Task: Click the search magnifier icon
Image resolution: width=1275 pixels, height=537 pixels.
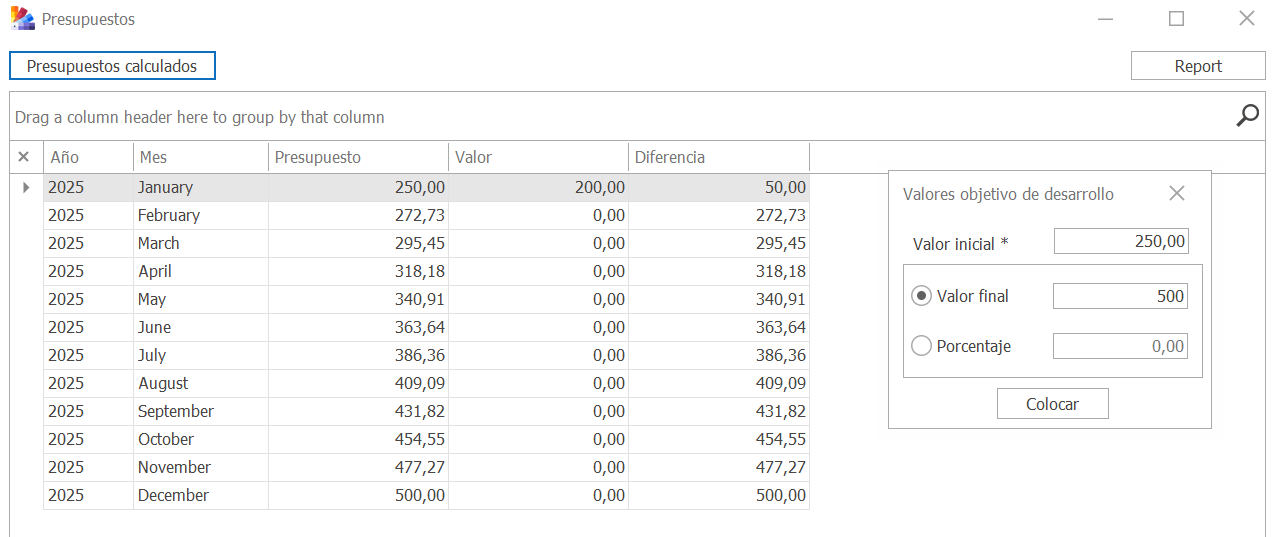Action: tap(1247, 116)
